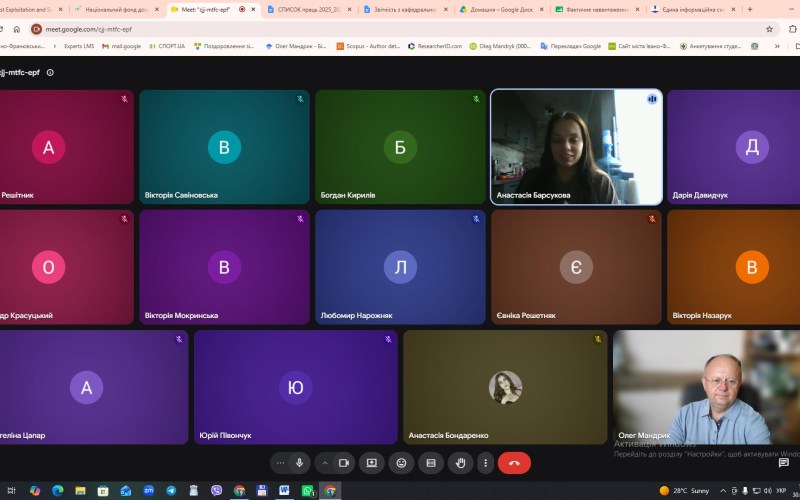Viewport: 800px width, 500px height.
Task: Open meeting details info icon
Action: [50, 72]
